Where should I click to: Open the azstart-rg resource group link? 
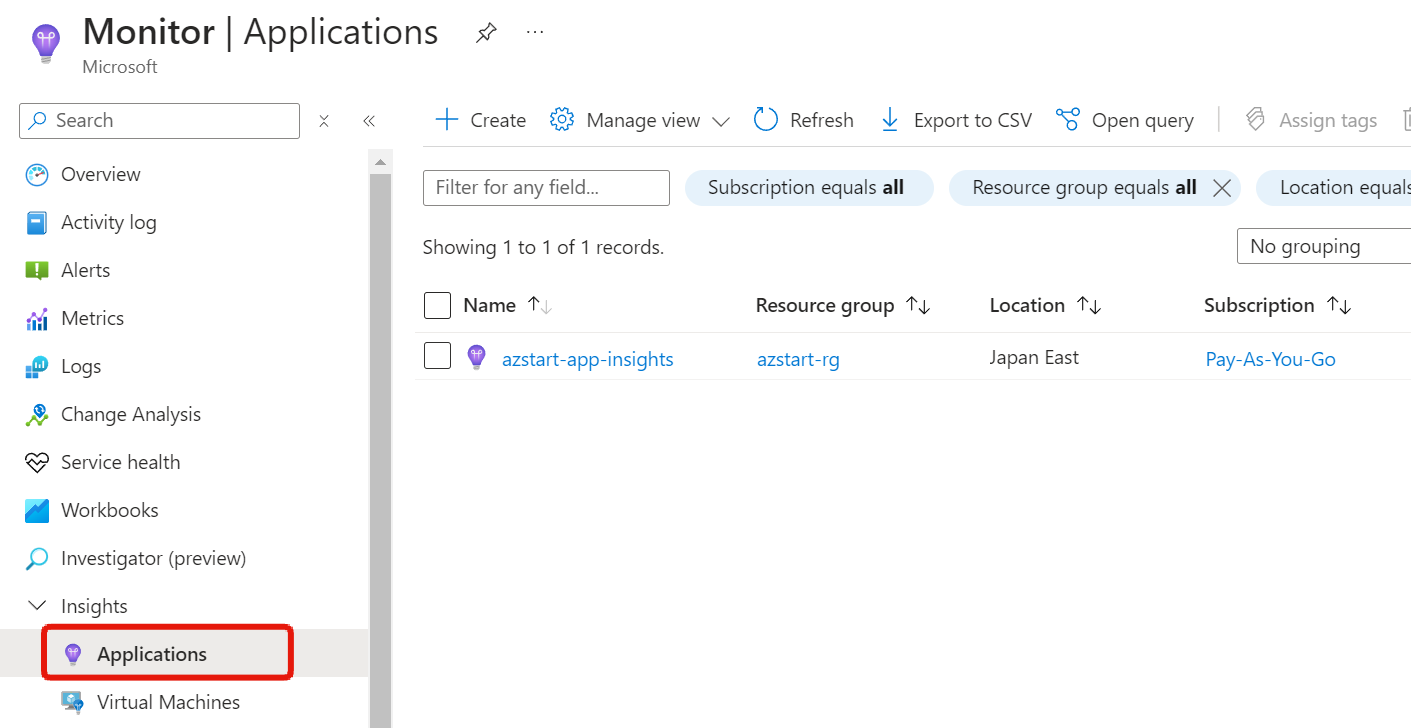(798, 359)
